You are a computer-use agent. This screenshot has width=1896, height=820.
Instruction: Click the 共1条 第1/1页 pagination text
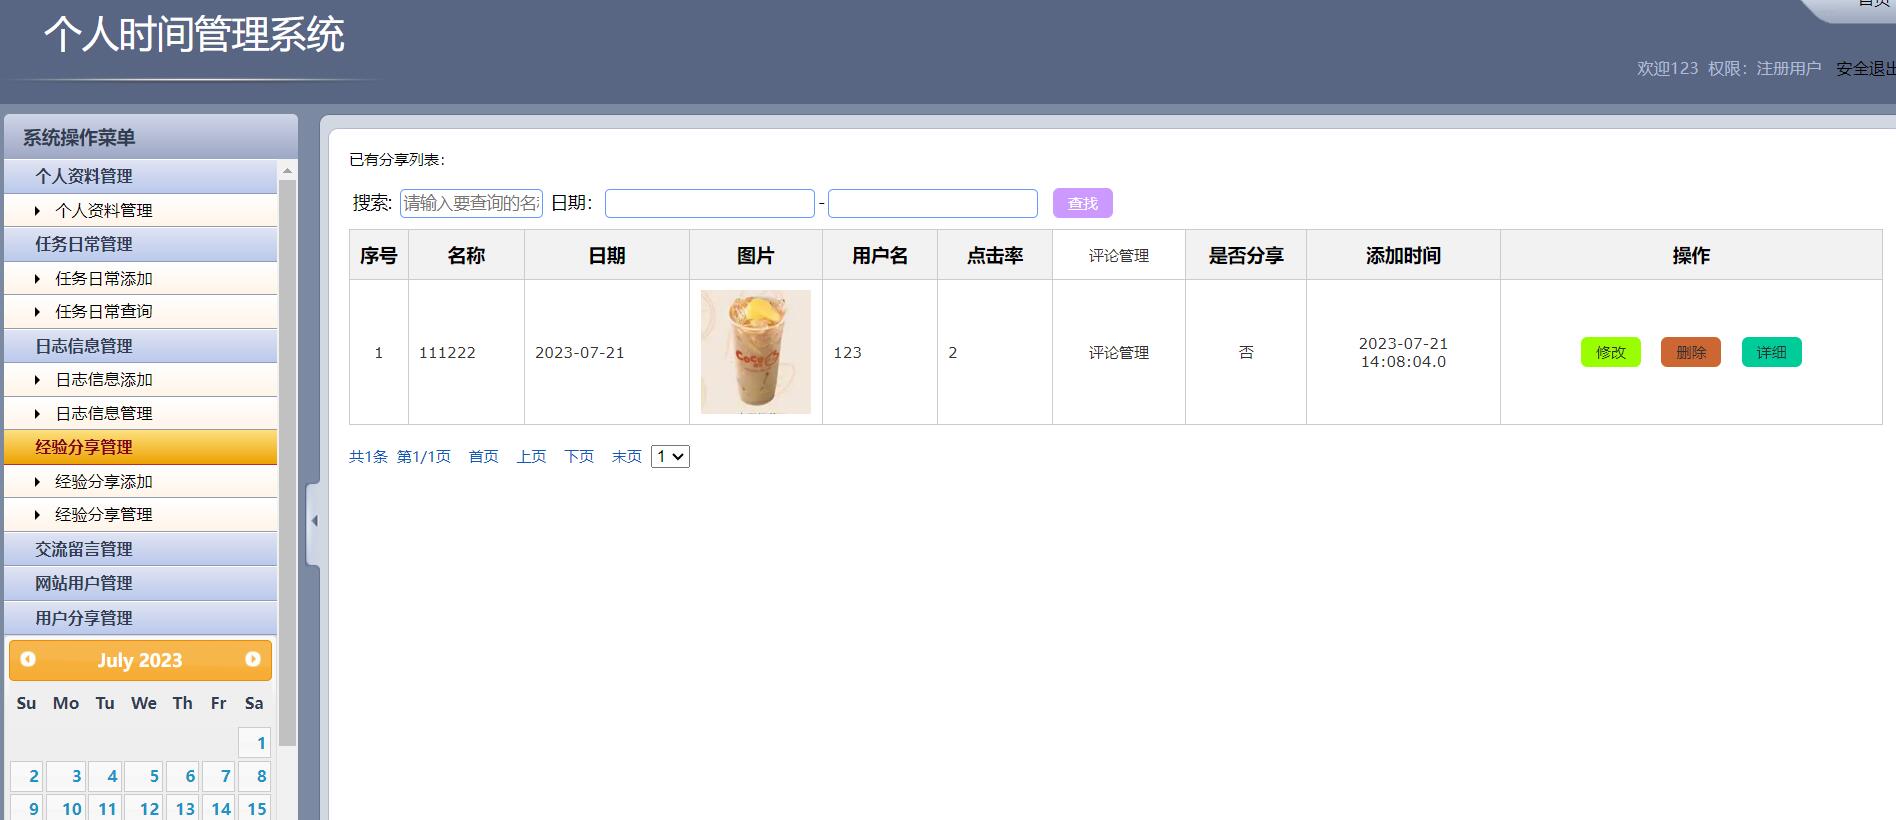click(400, 456)
